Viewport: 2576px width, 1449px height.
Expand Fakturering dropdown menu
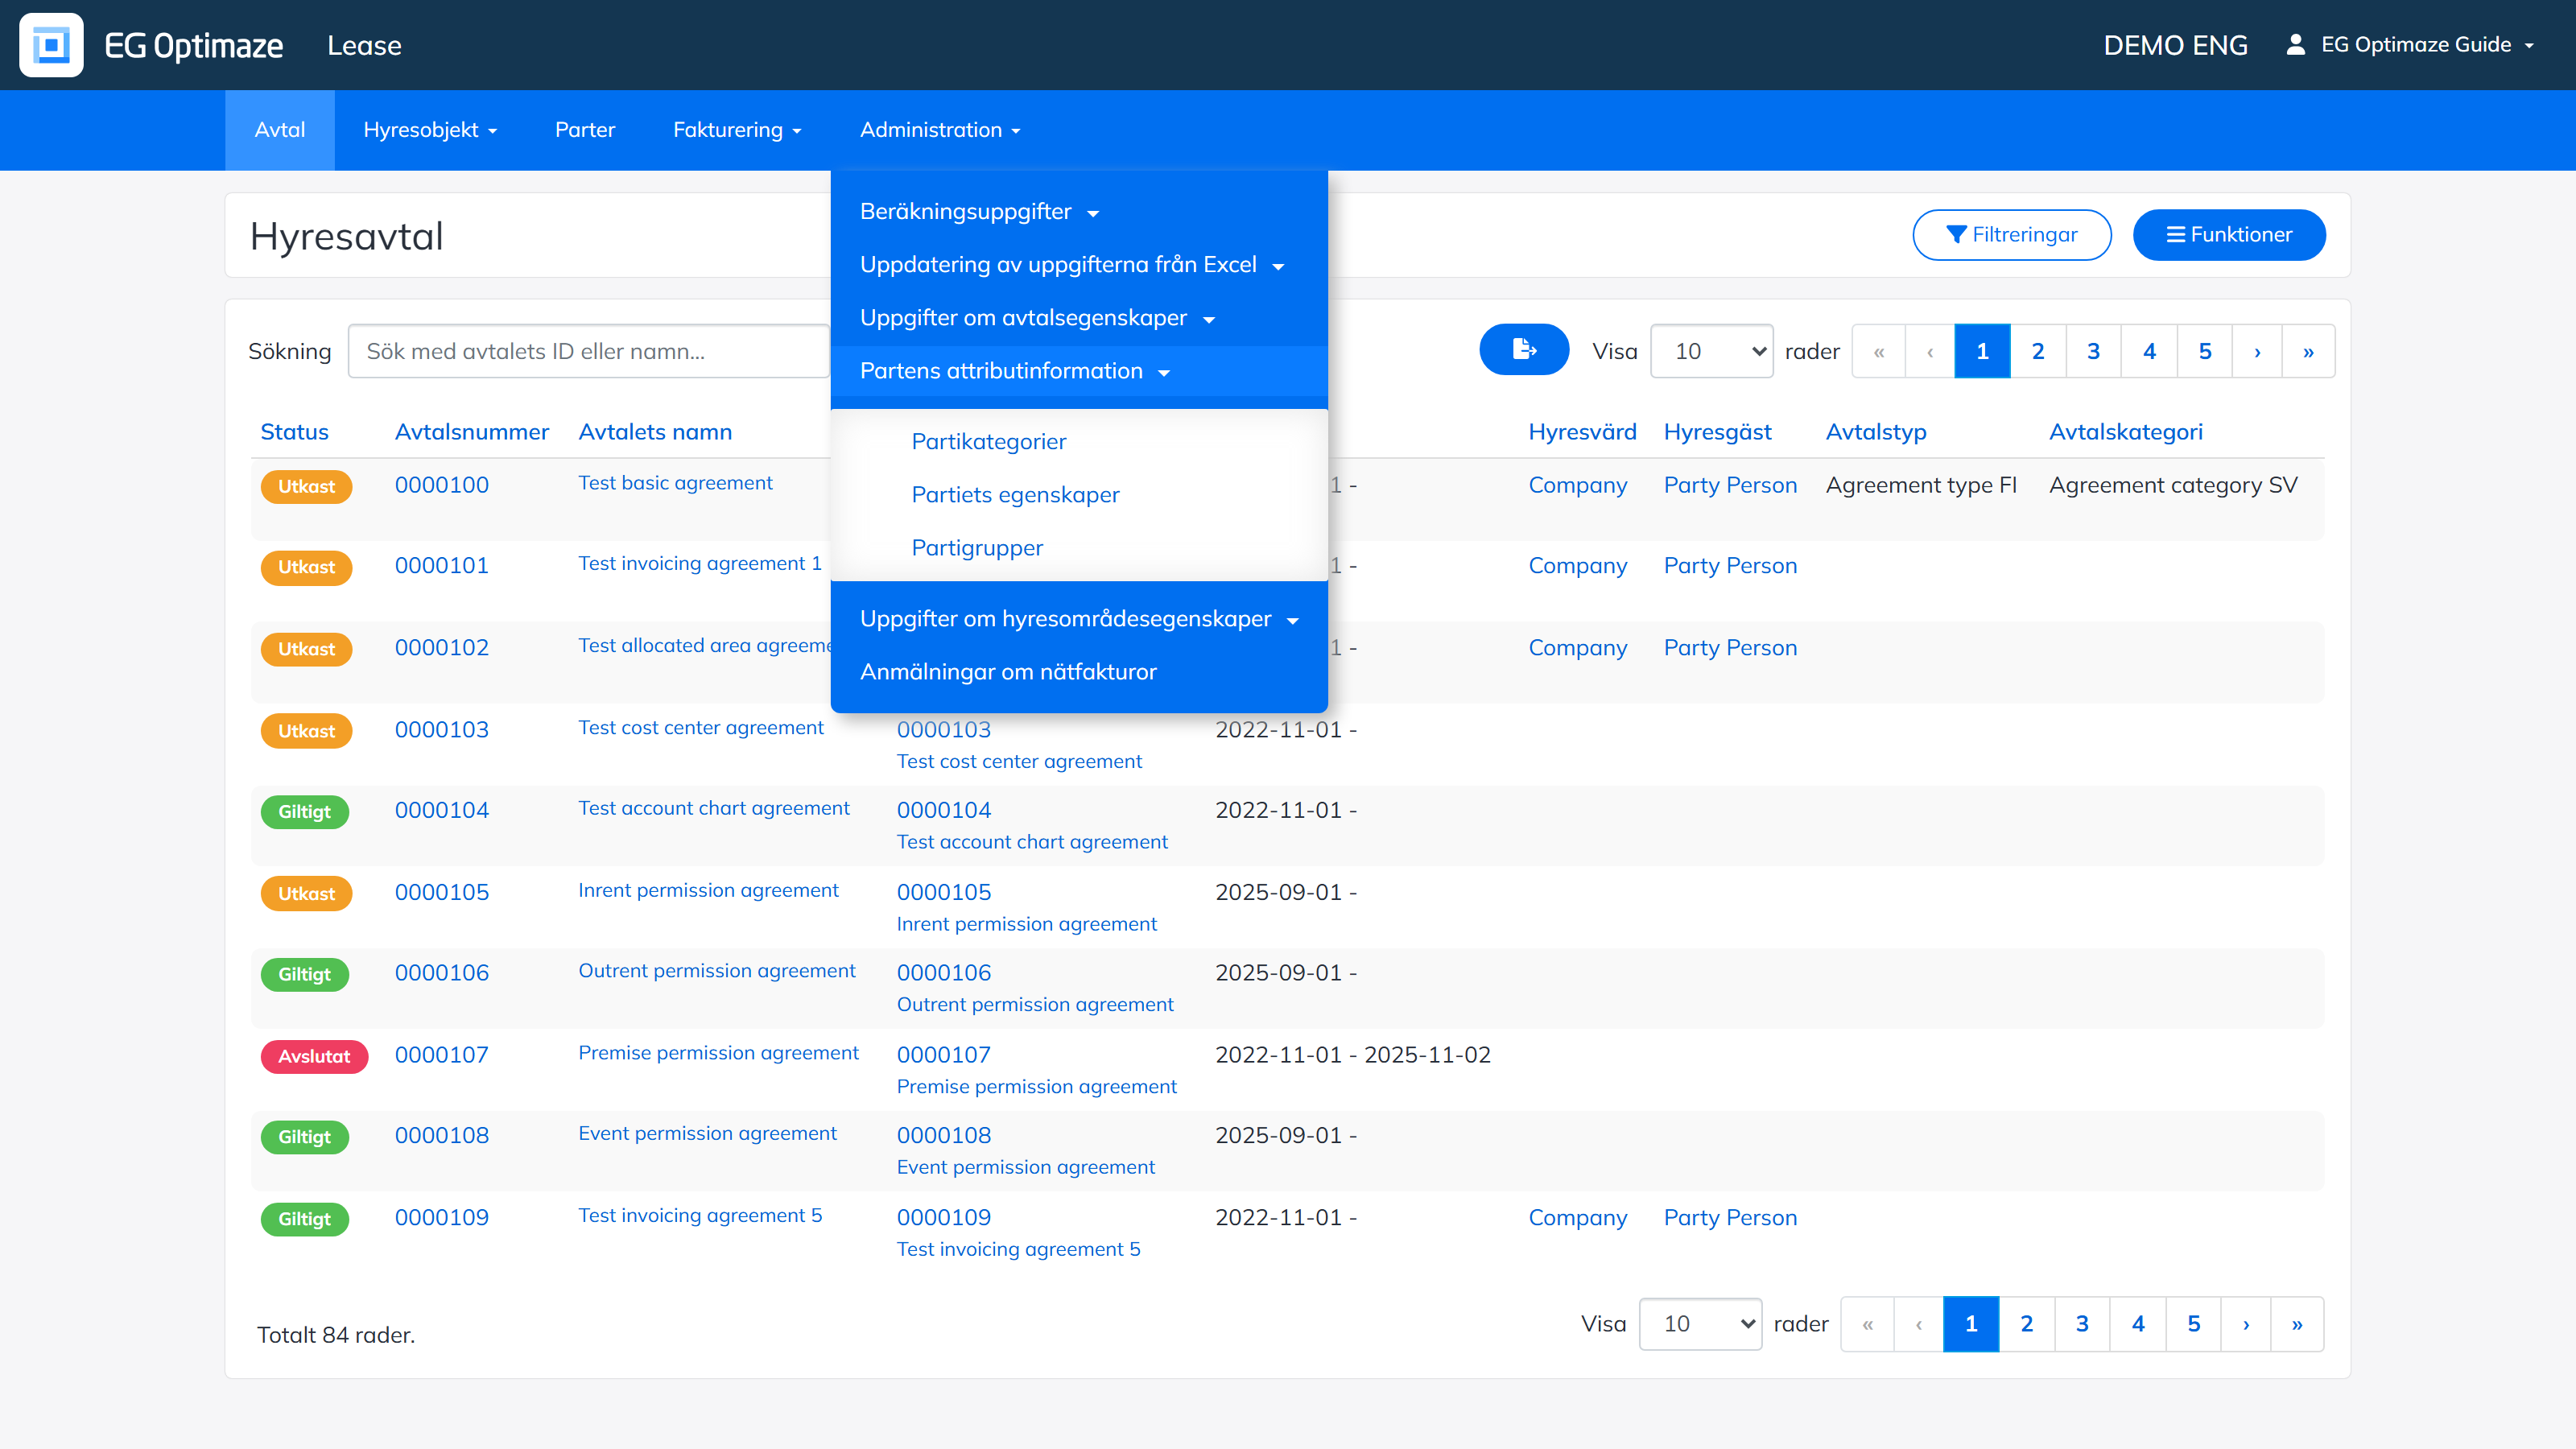[737, 130]
